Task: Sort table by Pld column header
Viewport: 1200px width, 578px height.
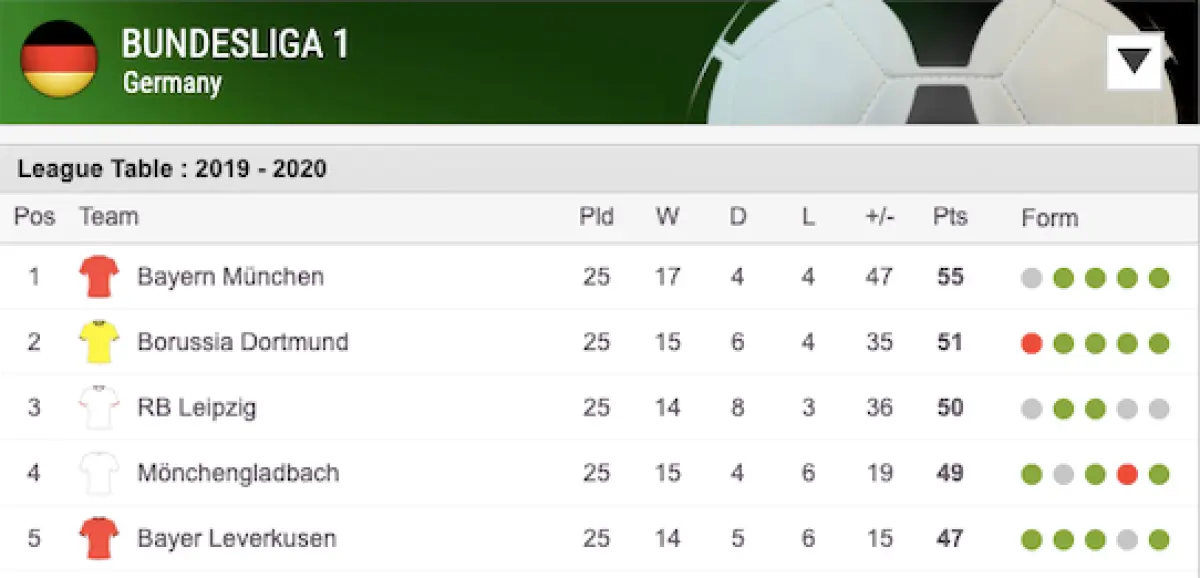Action: point(597,216)
